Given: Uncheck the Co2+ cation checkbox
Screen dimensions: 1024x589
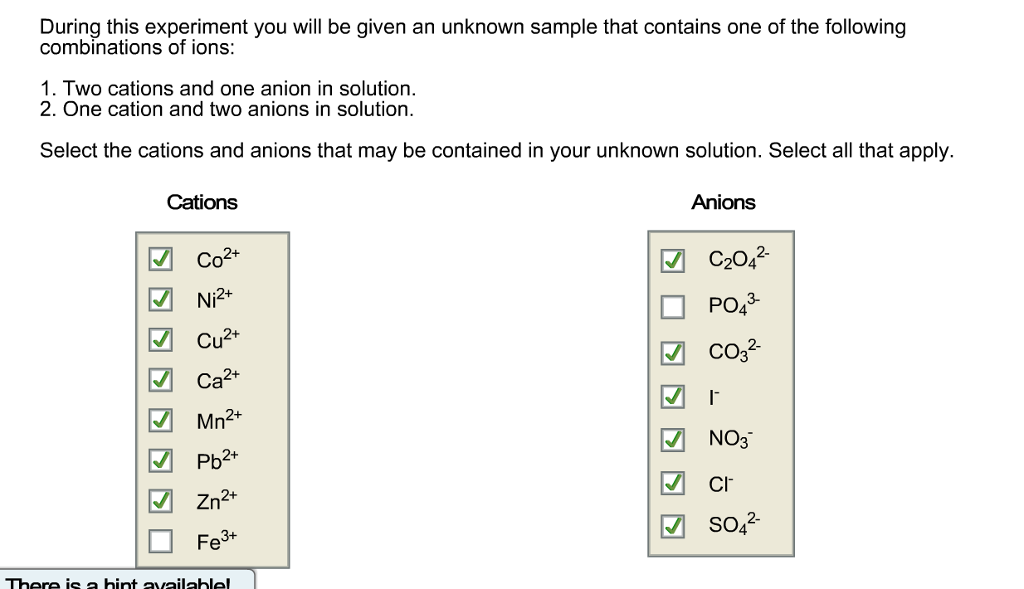Looking at the screenshot, I should click(x=159, y=258).
